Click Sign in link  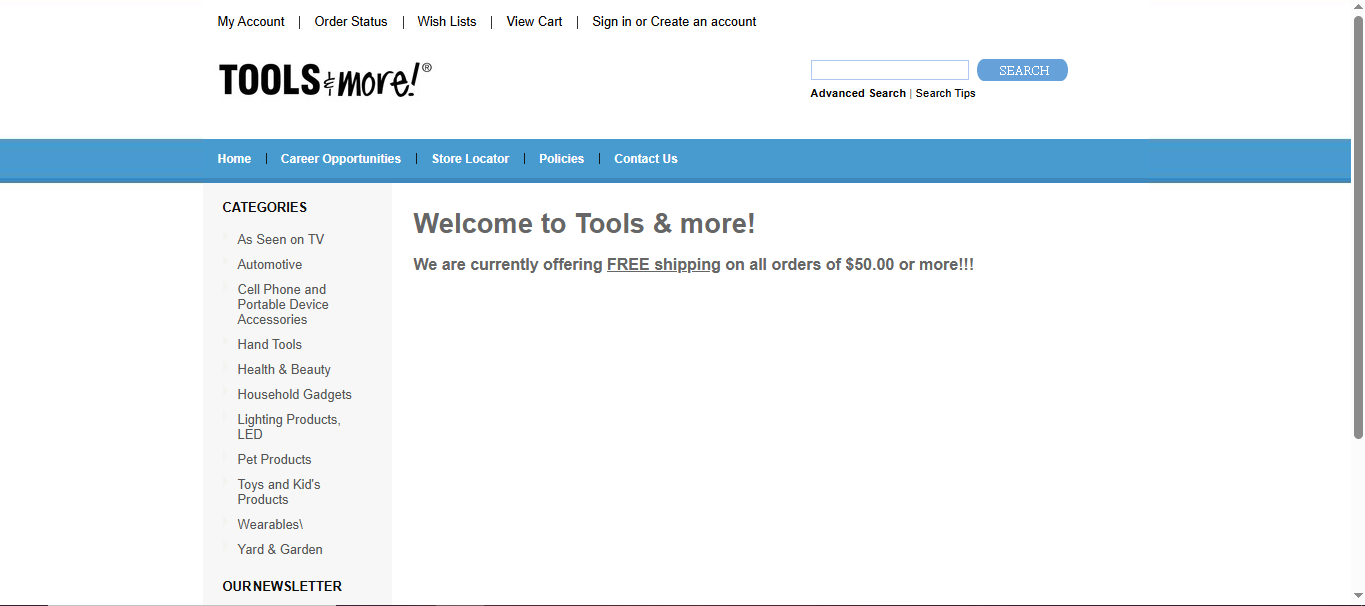point(612,21)
